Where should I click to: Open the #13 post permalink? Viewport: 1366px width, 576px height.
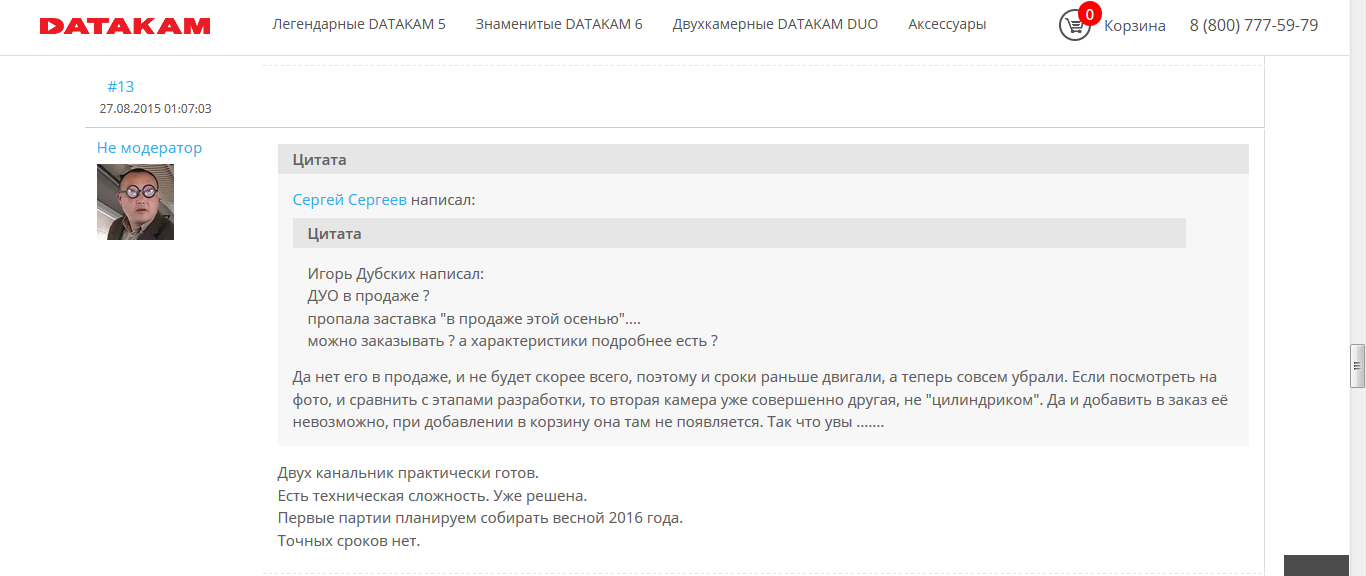120,87
